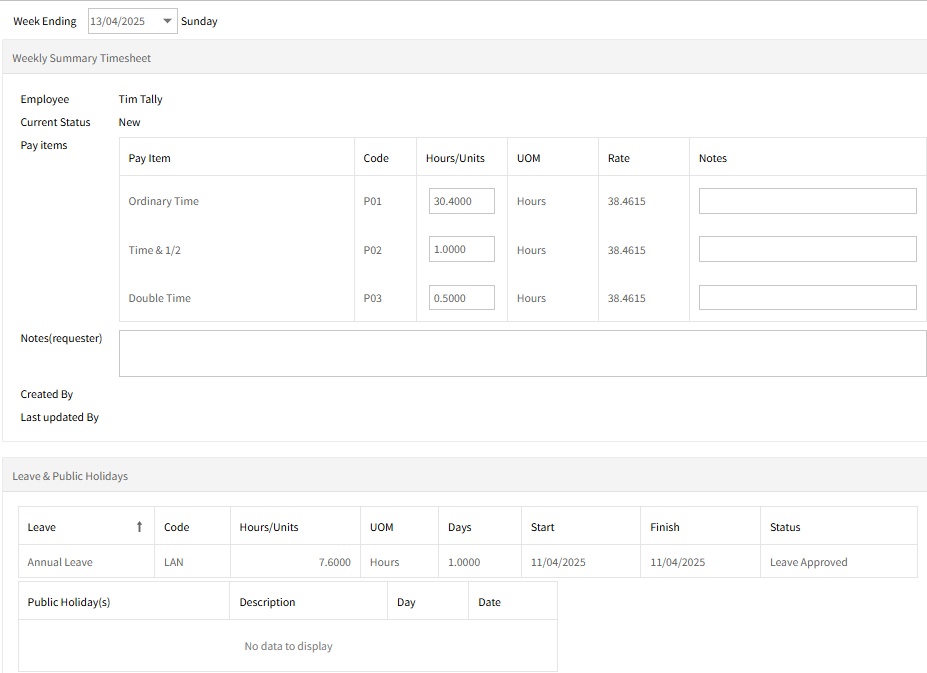Edit Time & 1/2 hours field
The image size is (927, 673).
462,249
